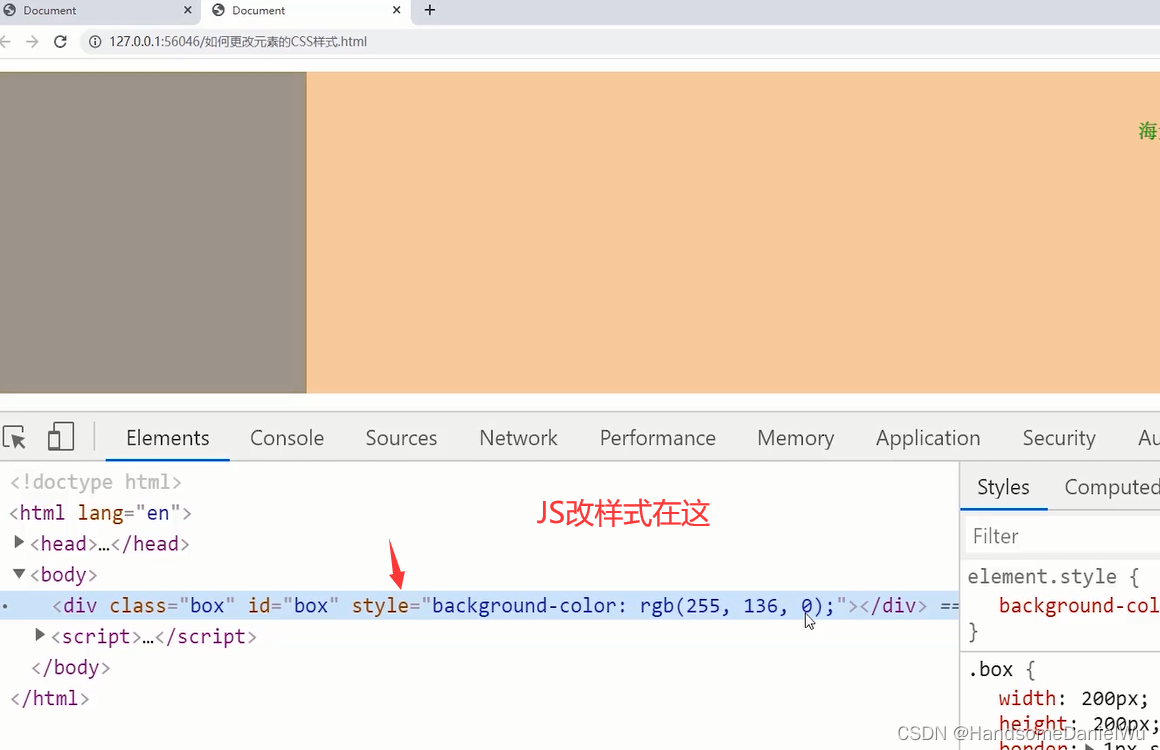Switch to the Console panel
Viewport: 1160px width, 750px height.
point(287,437)
